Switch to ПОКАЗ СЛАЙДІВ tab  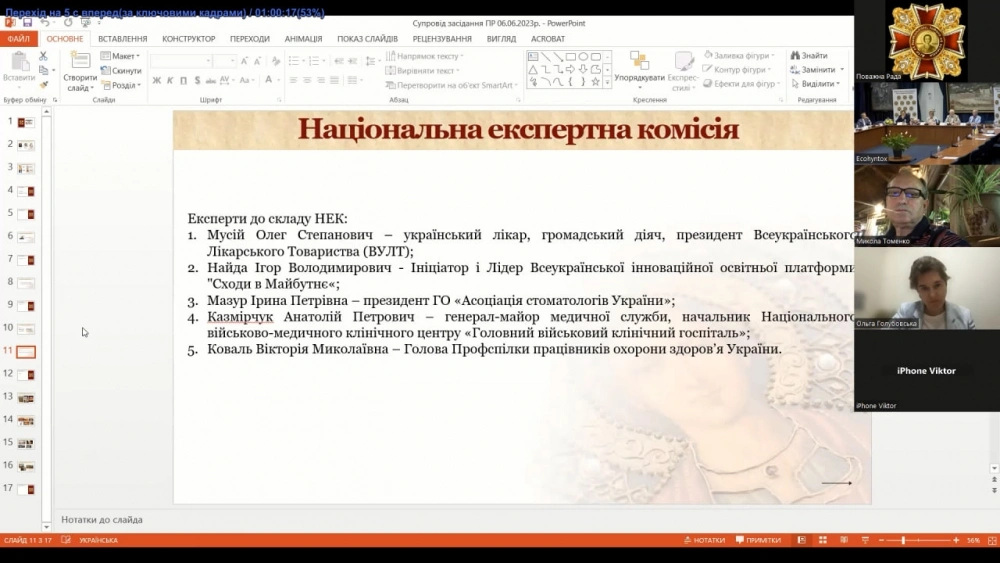(x=367, y=39)
